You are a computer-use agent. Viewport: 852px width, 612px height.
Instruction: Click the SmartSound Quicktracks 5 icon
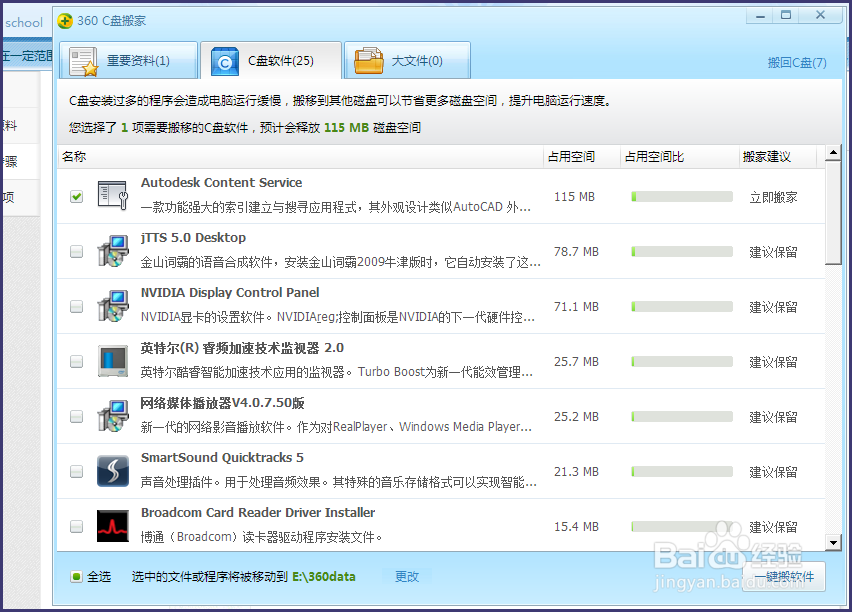pyautogui.click(x=112, y=471)
